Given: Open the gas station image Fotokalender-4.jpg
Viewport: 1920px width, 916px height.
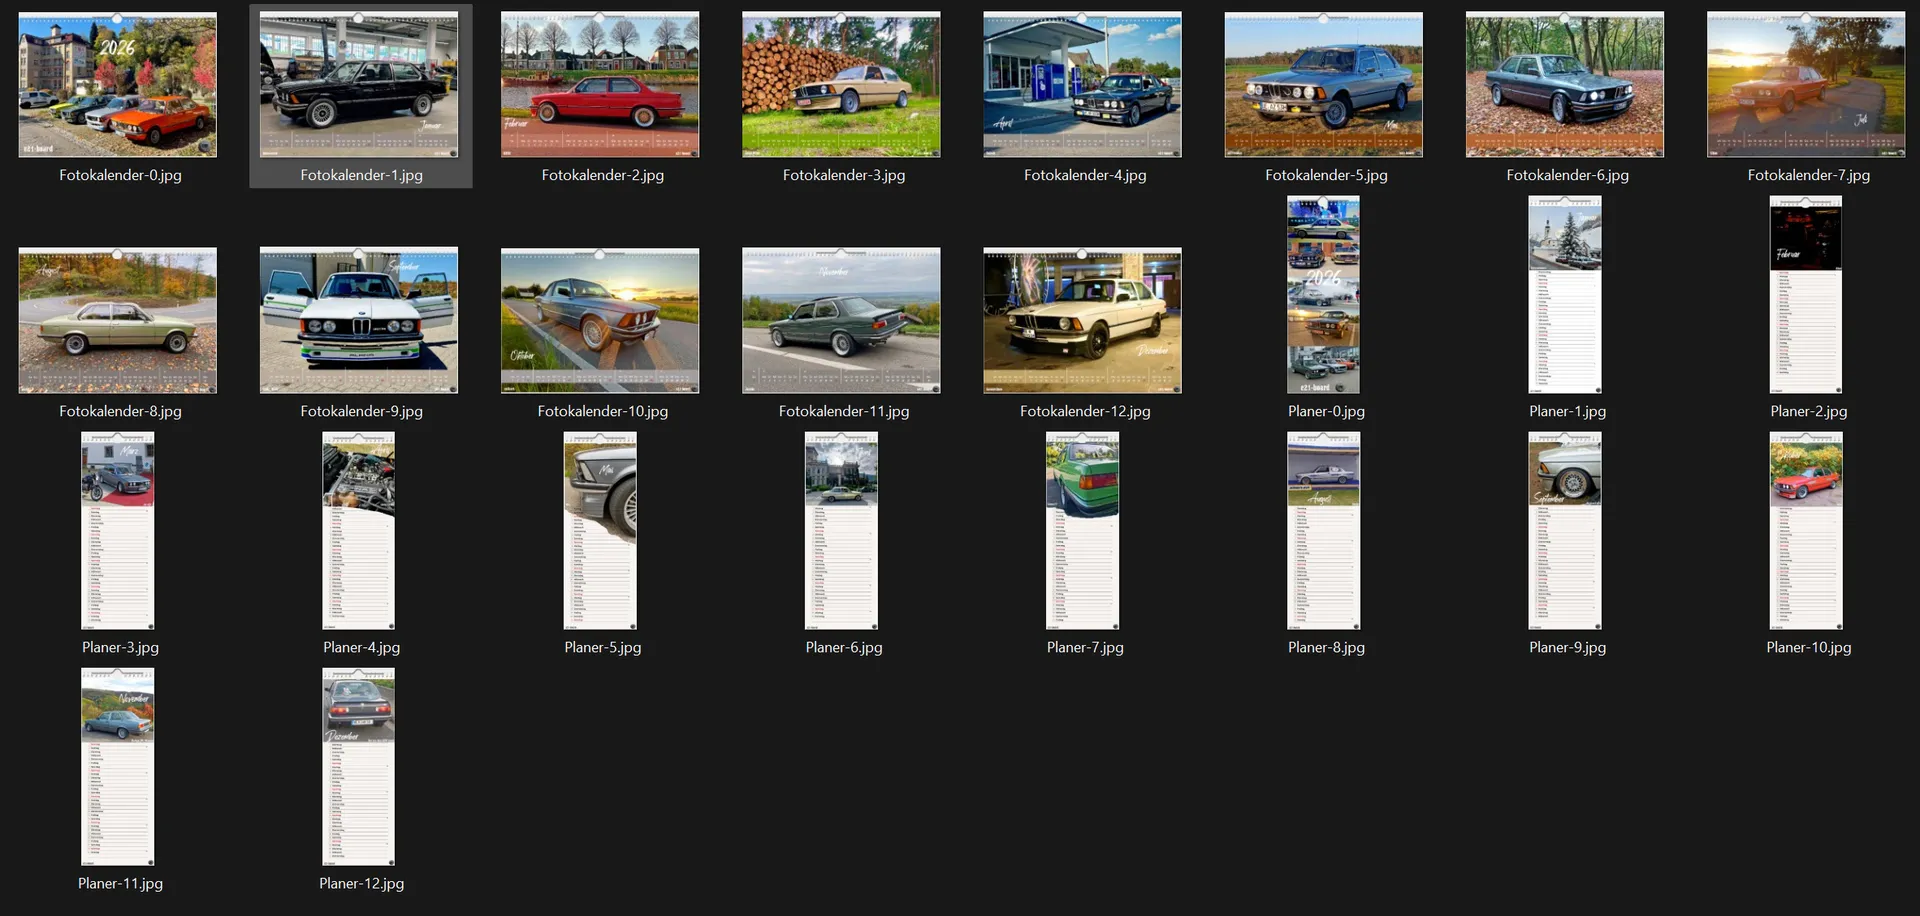Looking at the screenshot, I should point(1082,85).
